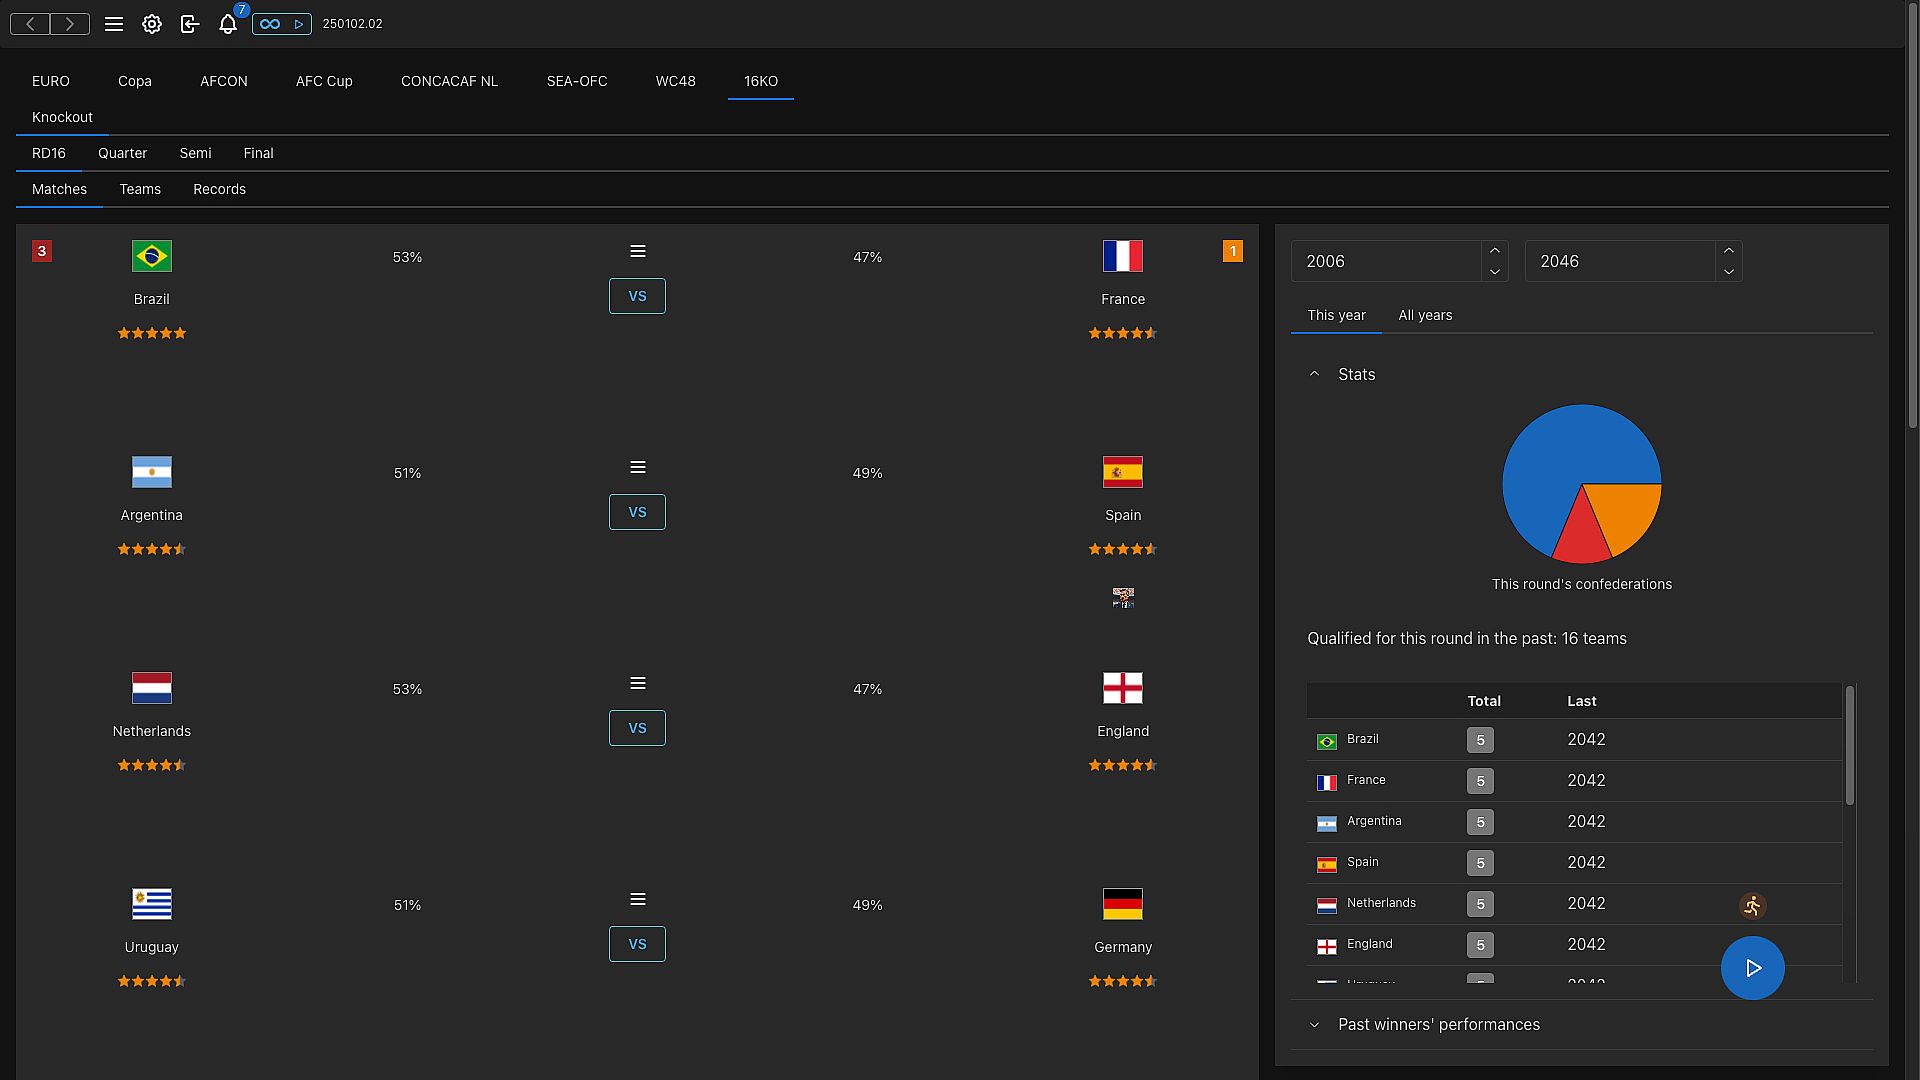
Task: Collapse the Stats section
Action: click(x=1314, y=374)
